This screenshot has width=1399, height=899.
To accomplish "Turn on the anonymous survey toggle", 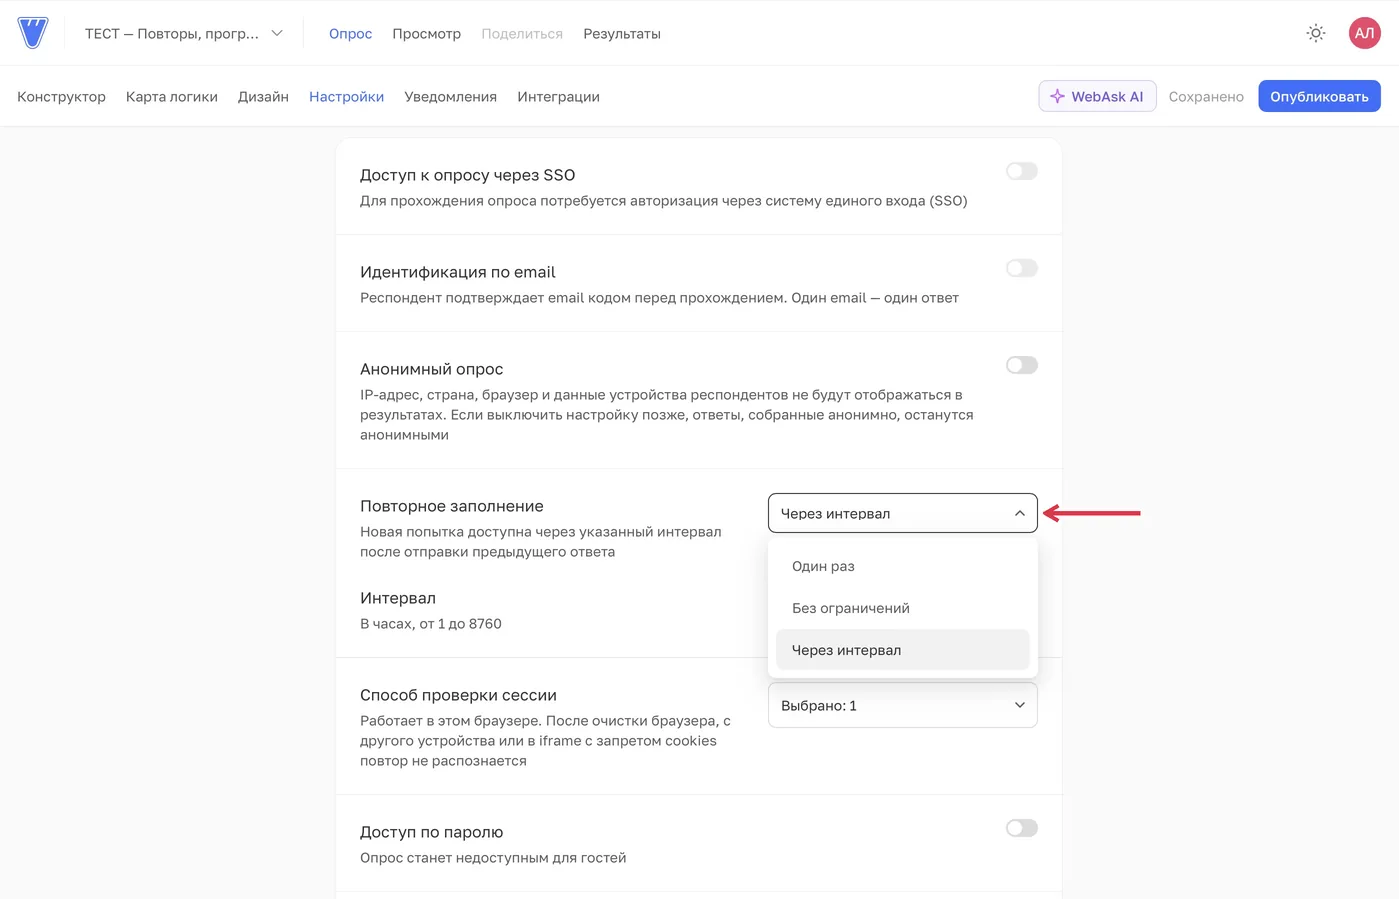I will tap(1022, 365).
